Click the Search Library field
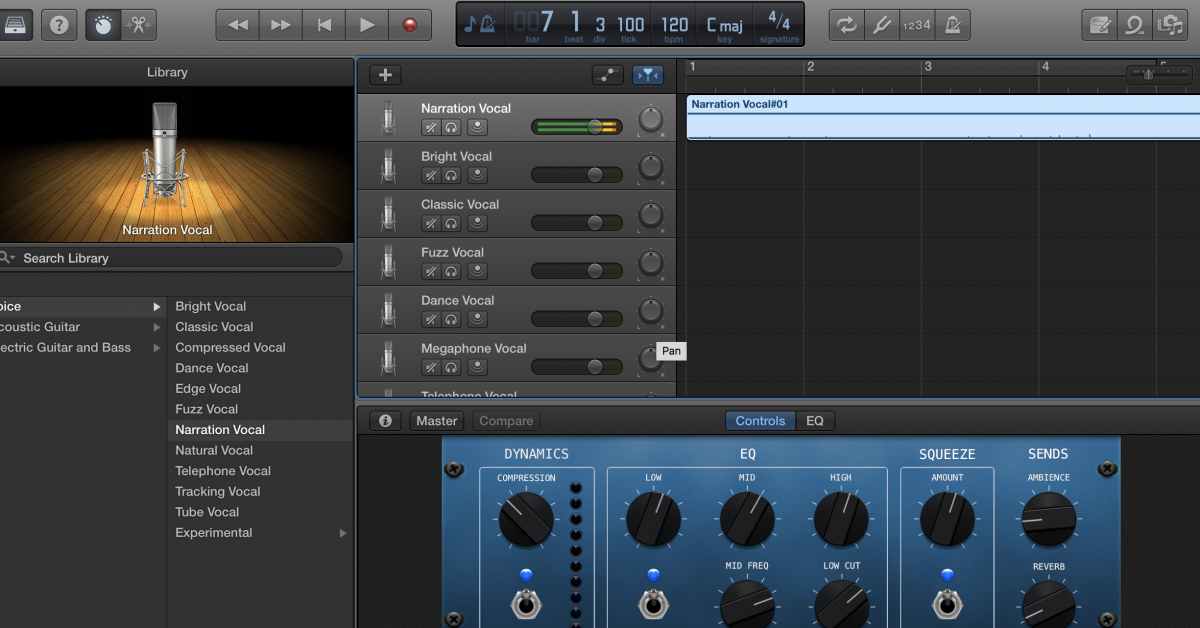The height and width of the screenshot is (628, 1200). pyautogui.click(x=171, y=258)
